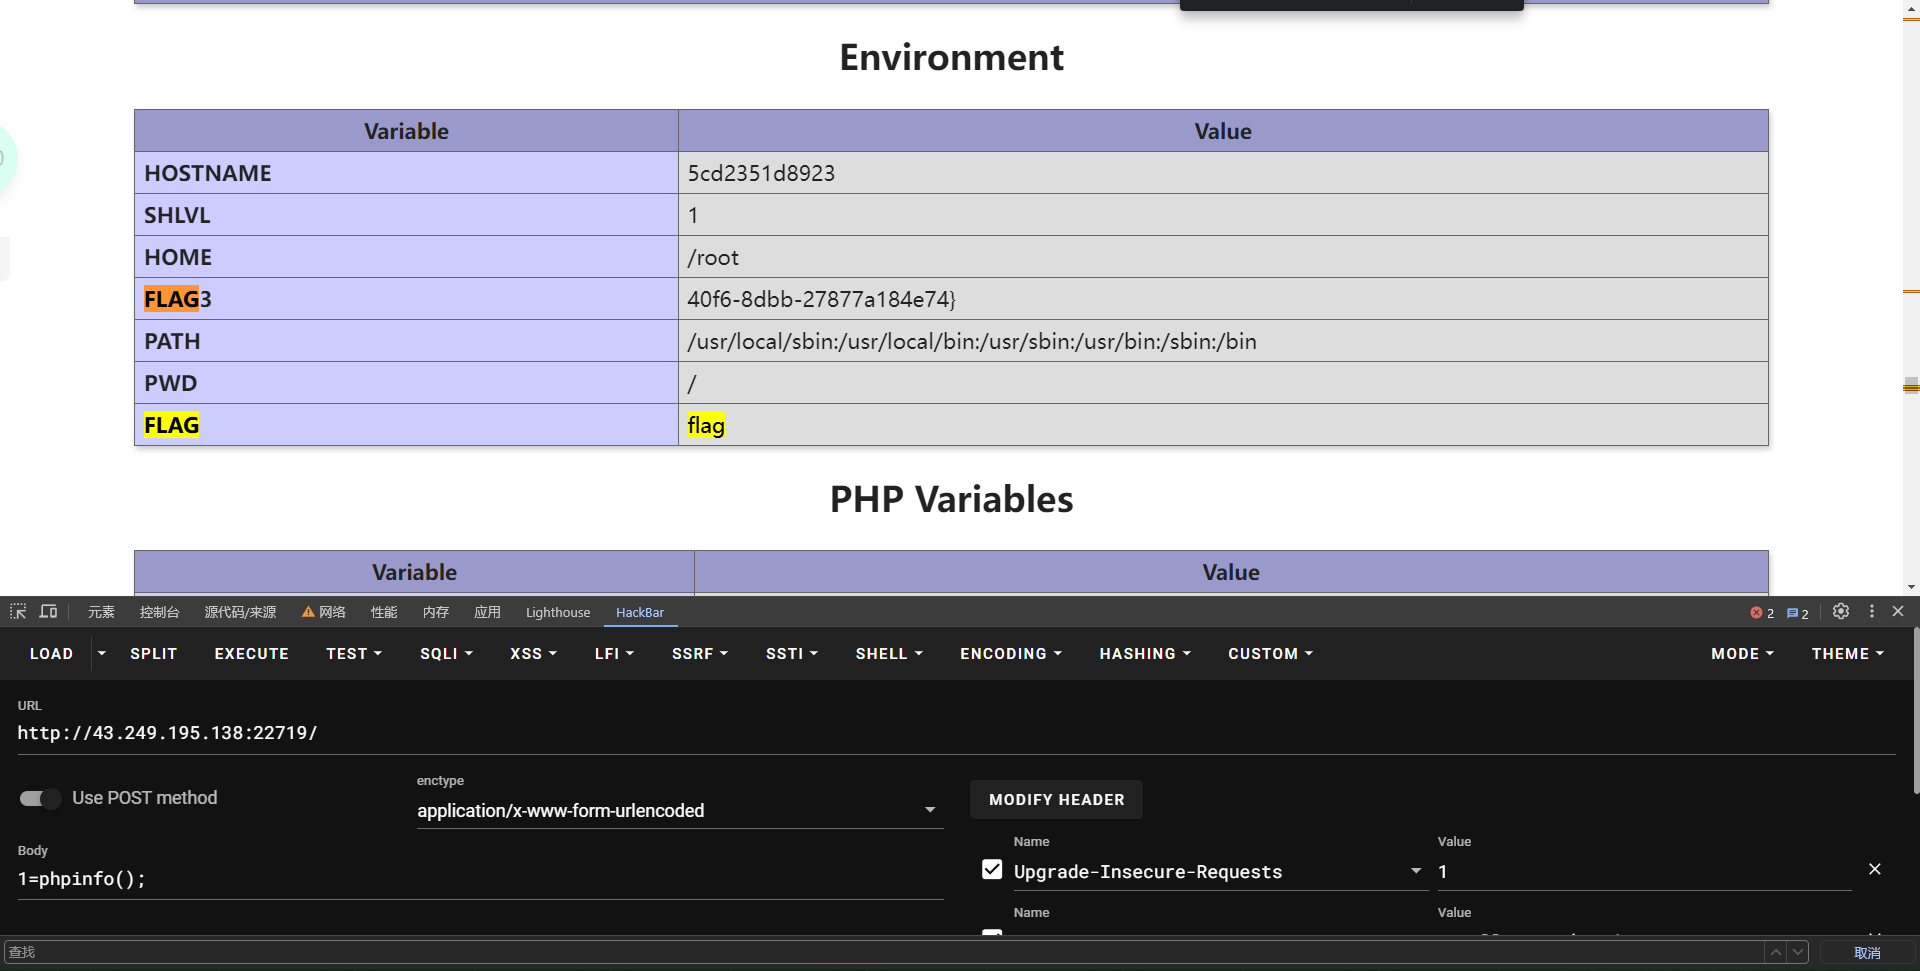The width and height of the screenshot is (1920, 971).
Task: Toggle Use POST method switch
Action: [40, 798]
